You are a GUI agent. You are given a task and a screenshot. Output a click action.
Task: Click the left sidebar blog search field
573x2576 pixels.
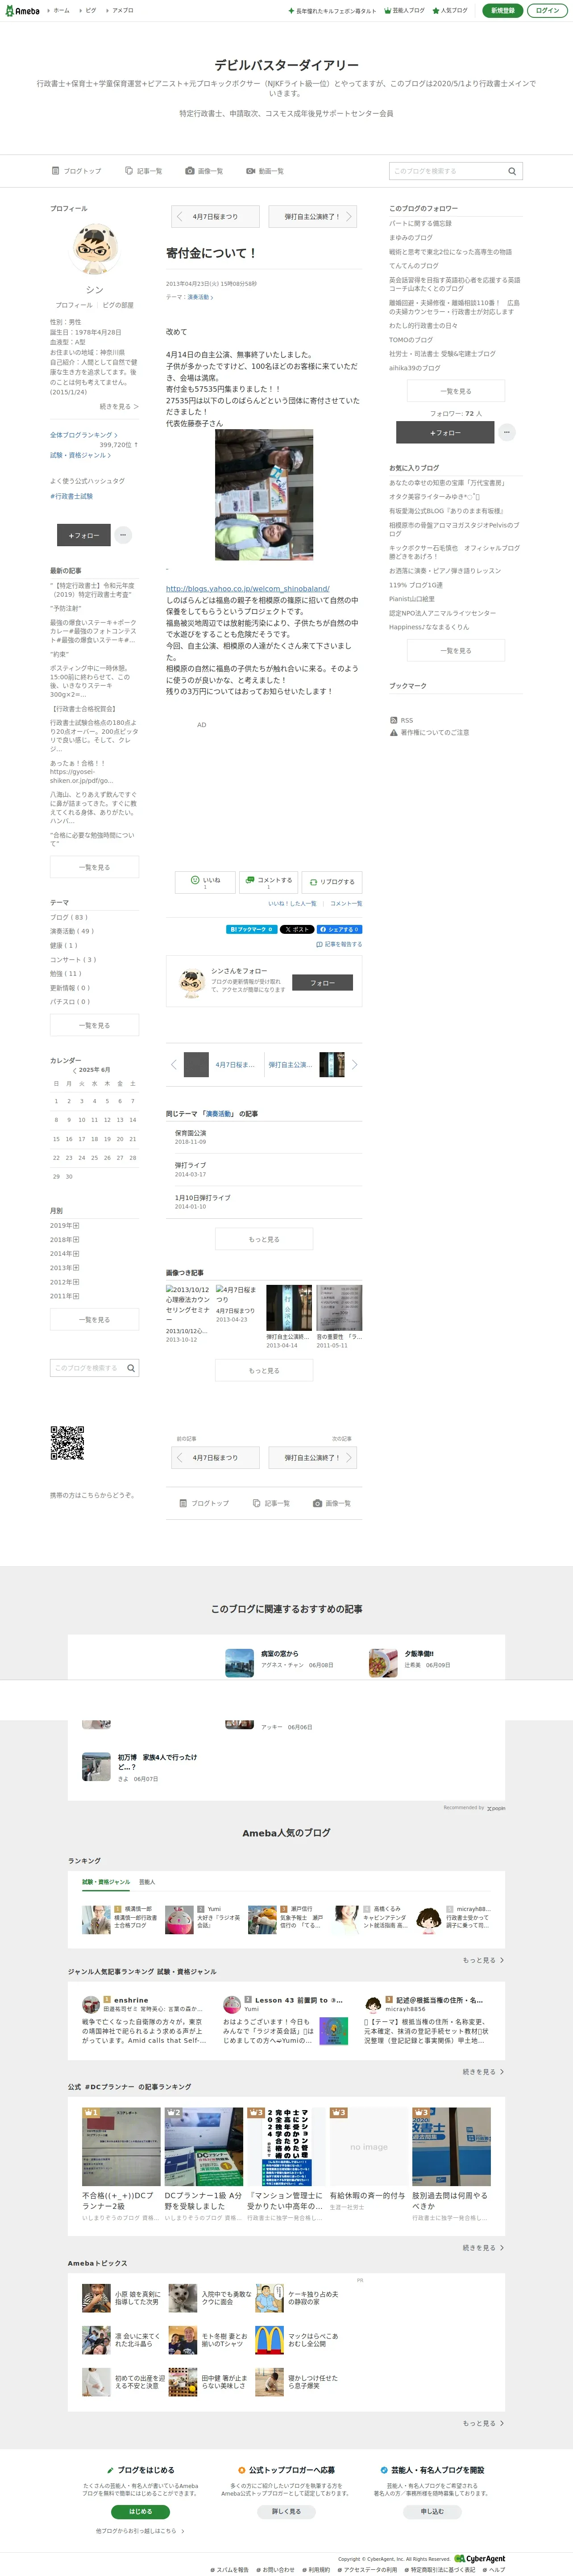click(88, 1367)
